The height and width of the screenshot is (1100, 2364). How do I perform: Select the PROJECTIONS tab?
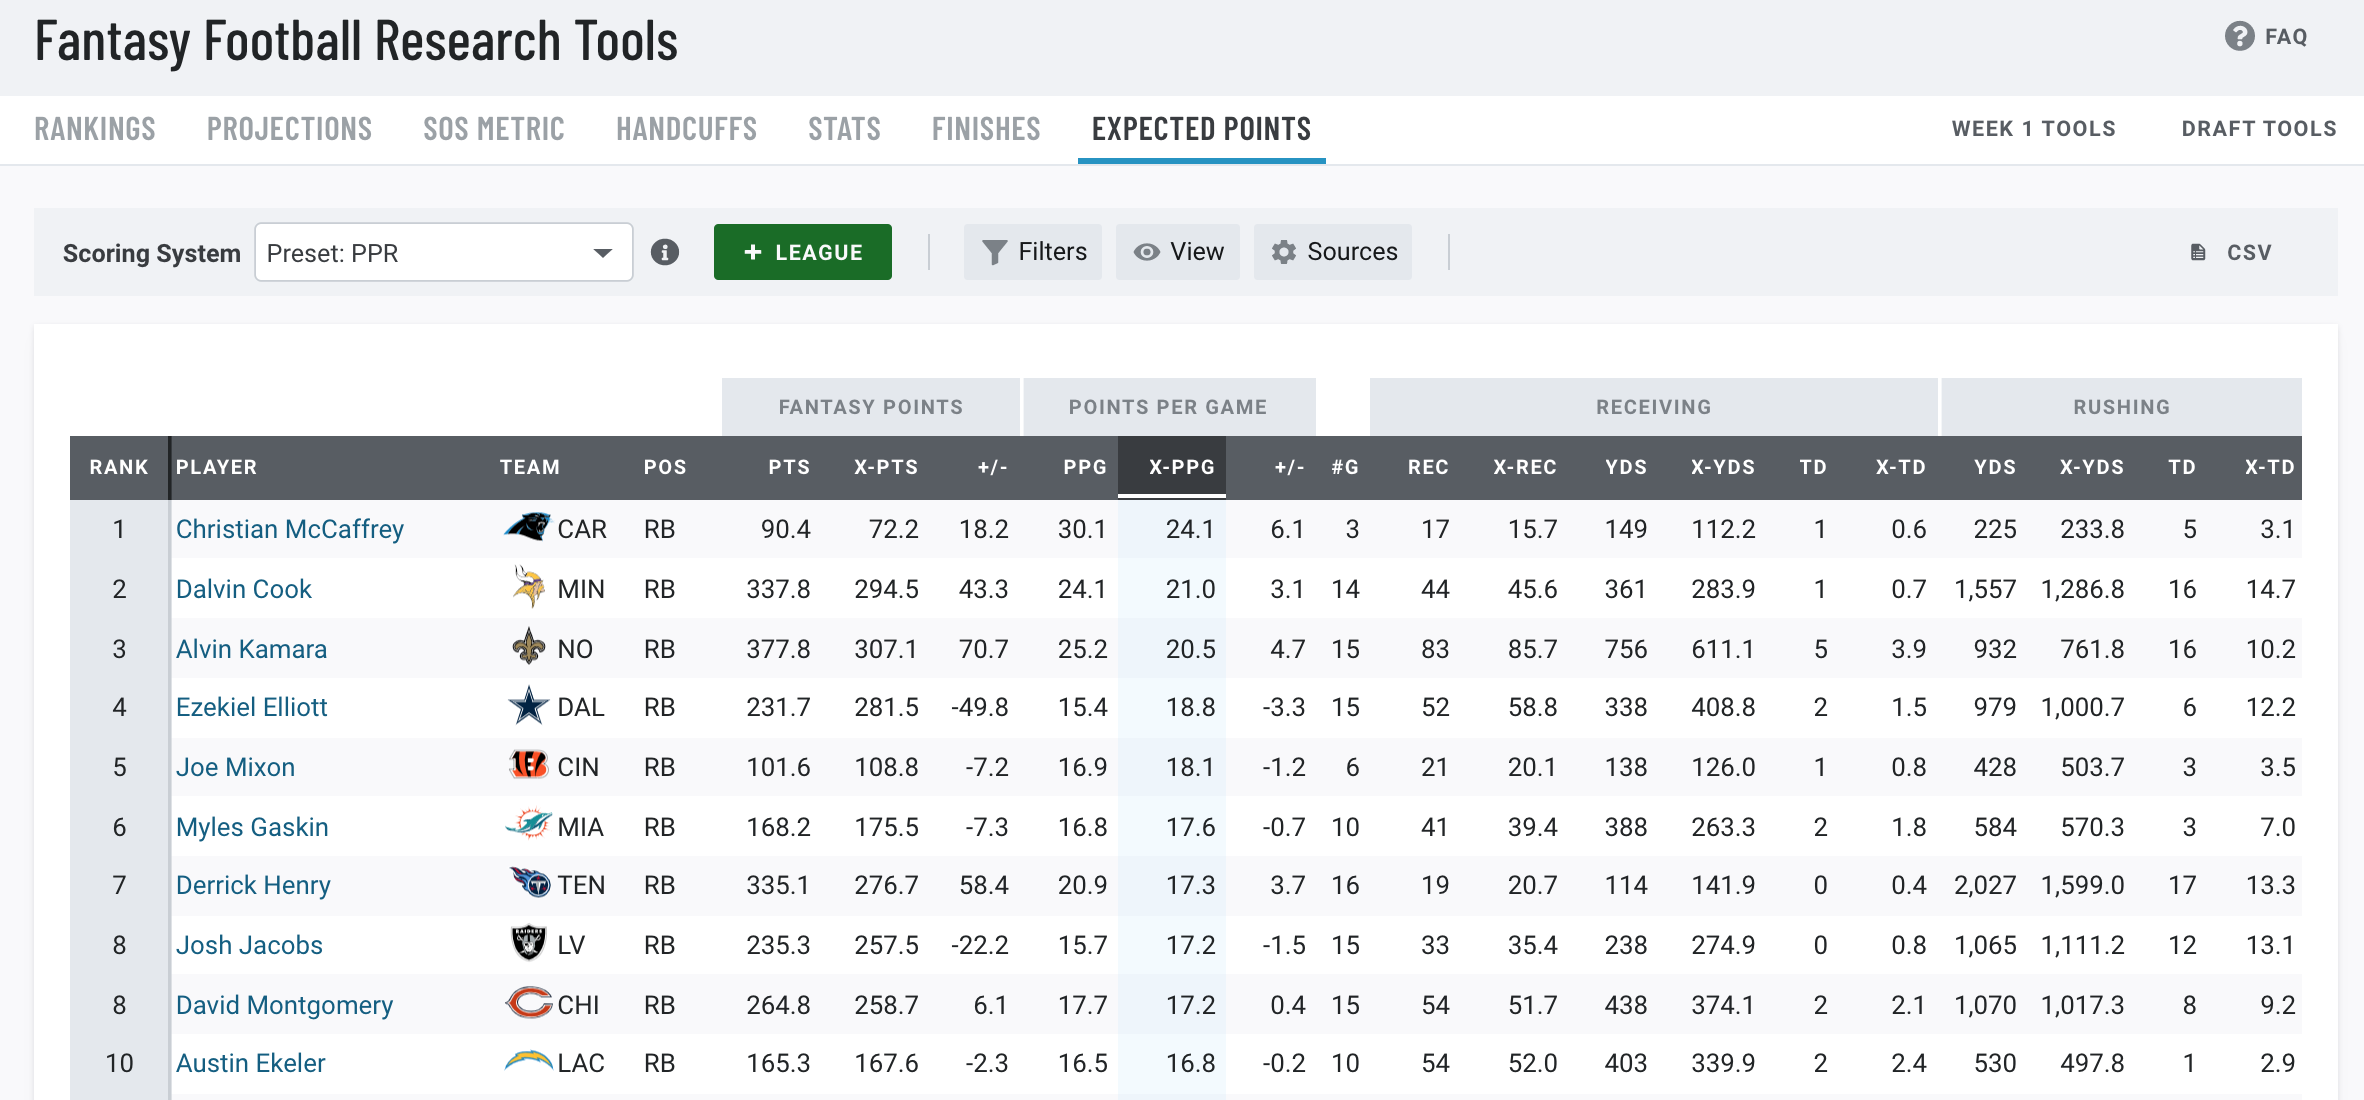[289, 128]
